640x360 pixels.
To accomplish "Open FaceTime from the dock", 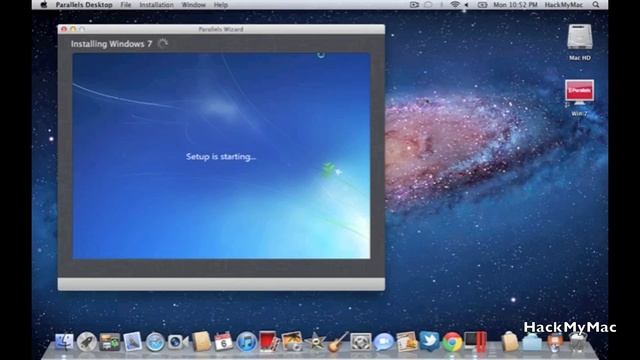I will pyautogui.click(x=178, y=342).
